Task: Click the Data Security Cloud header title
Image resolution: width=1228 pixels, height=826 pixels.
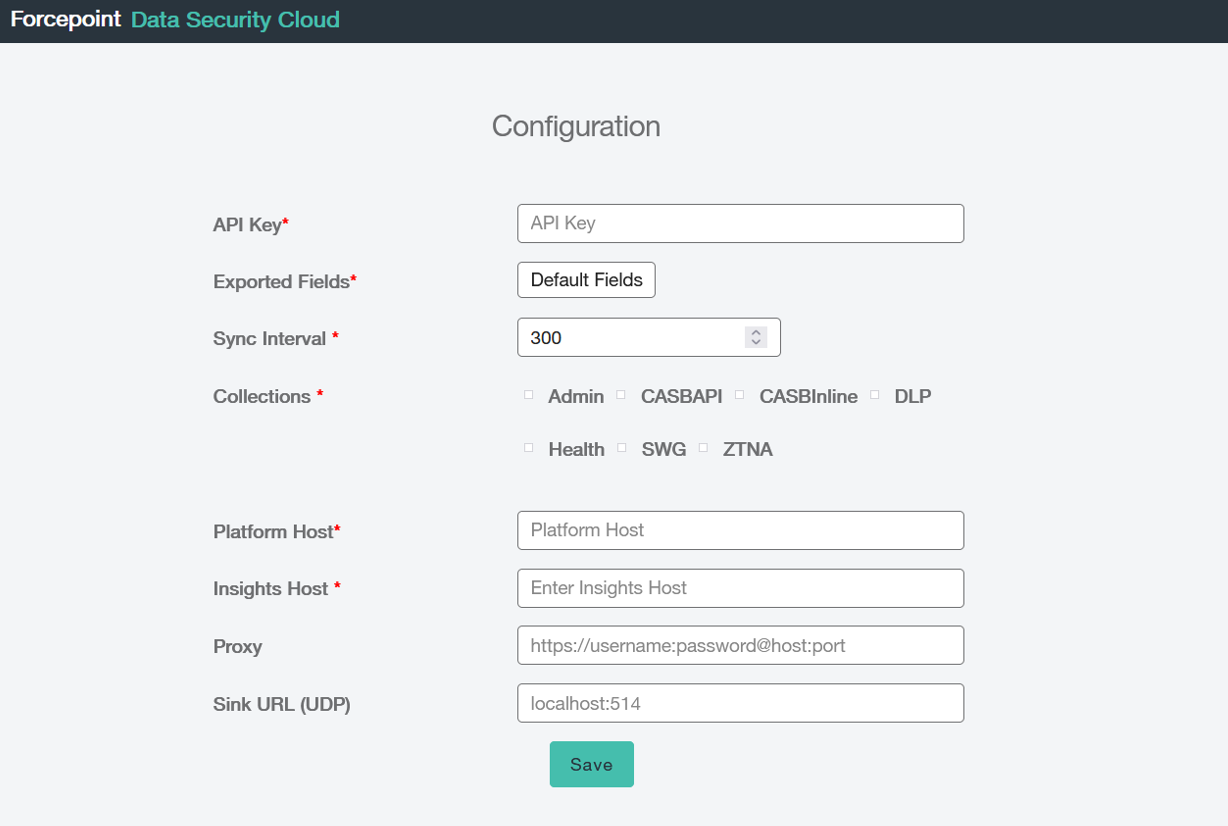Action: (235, 20)
